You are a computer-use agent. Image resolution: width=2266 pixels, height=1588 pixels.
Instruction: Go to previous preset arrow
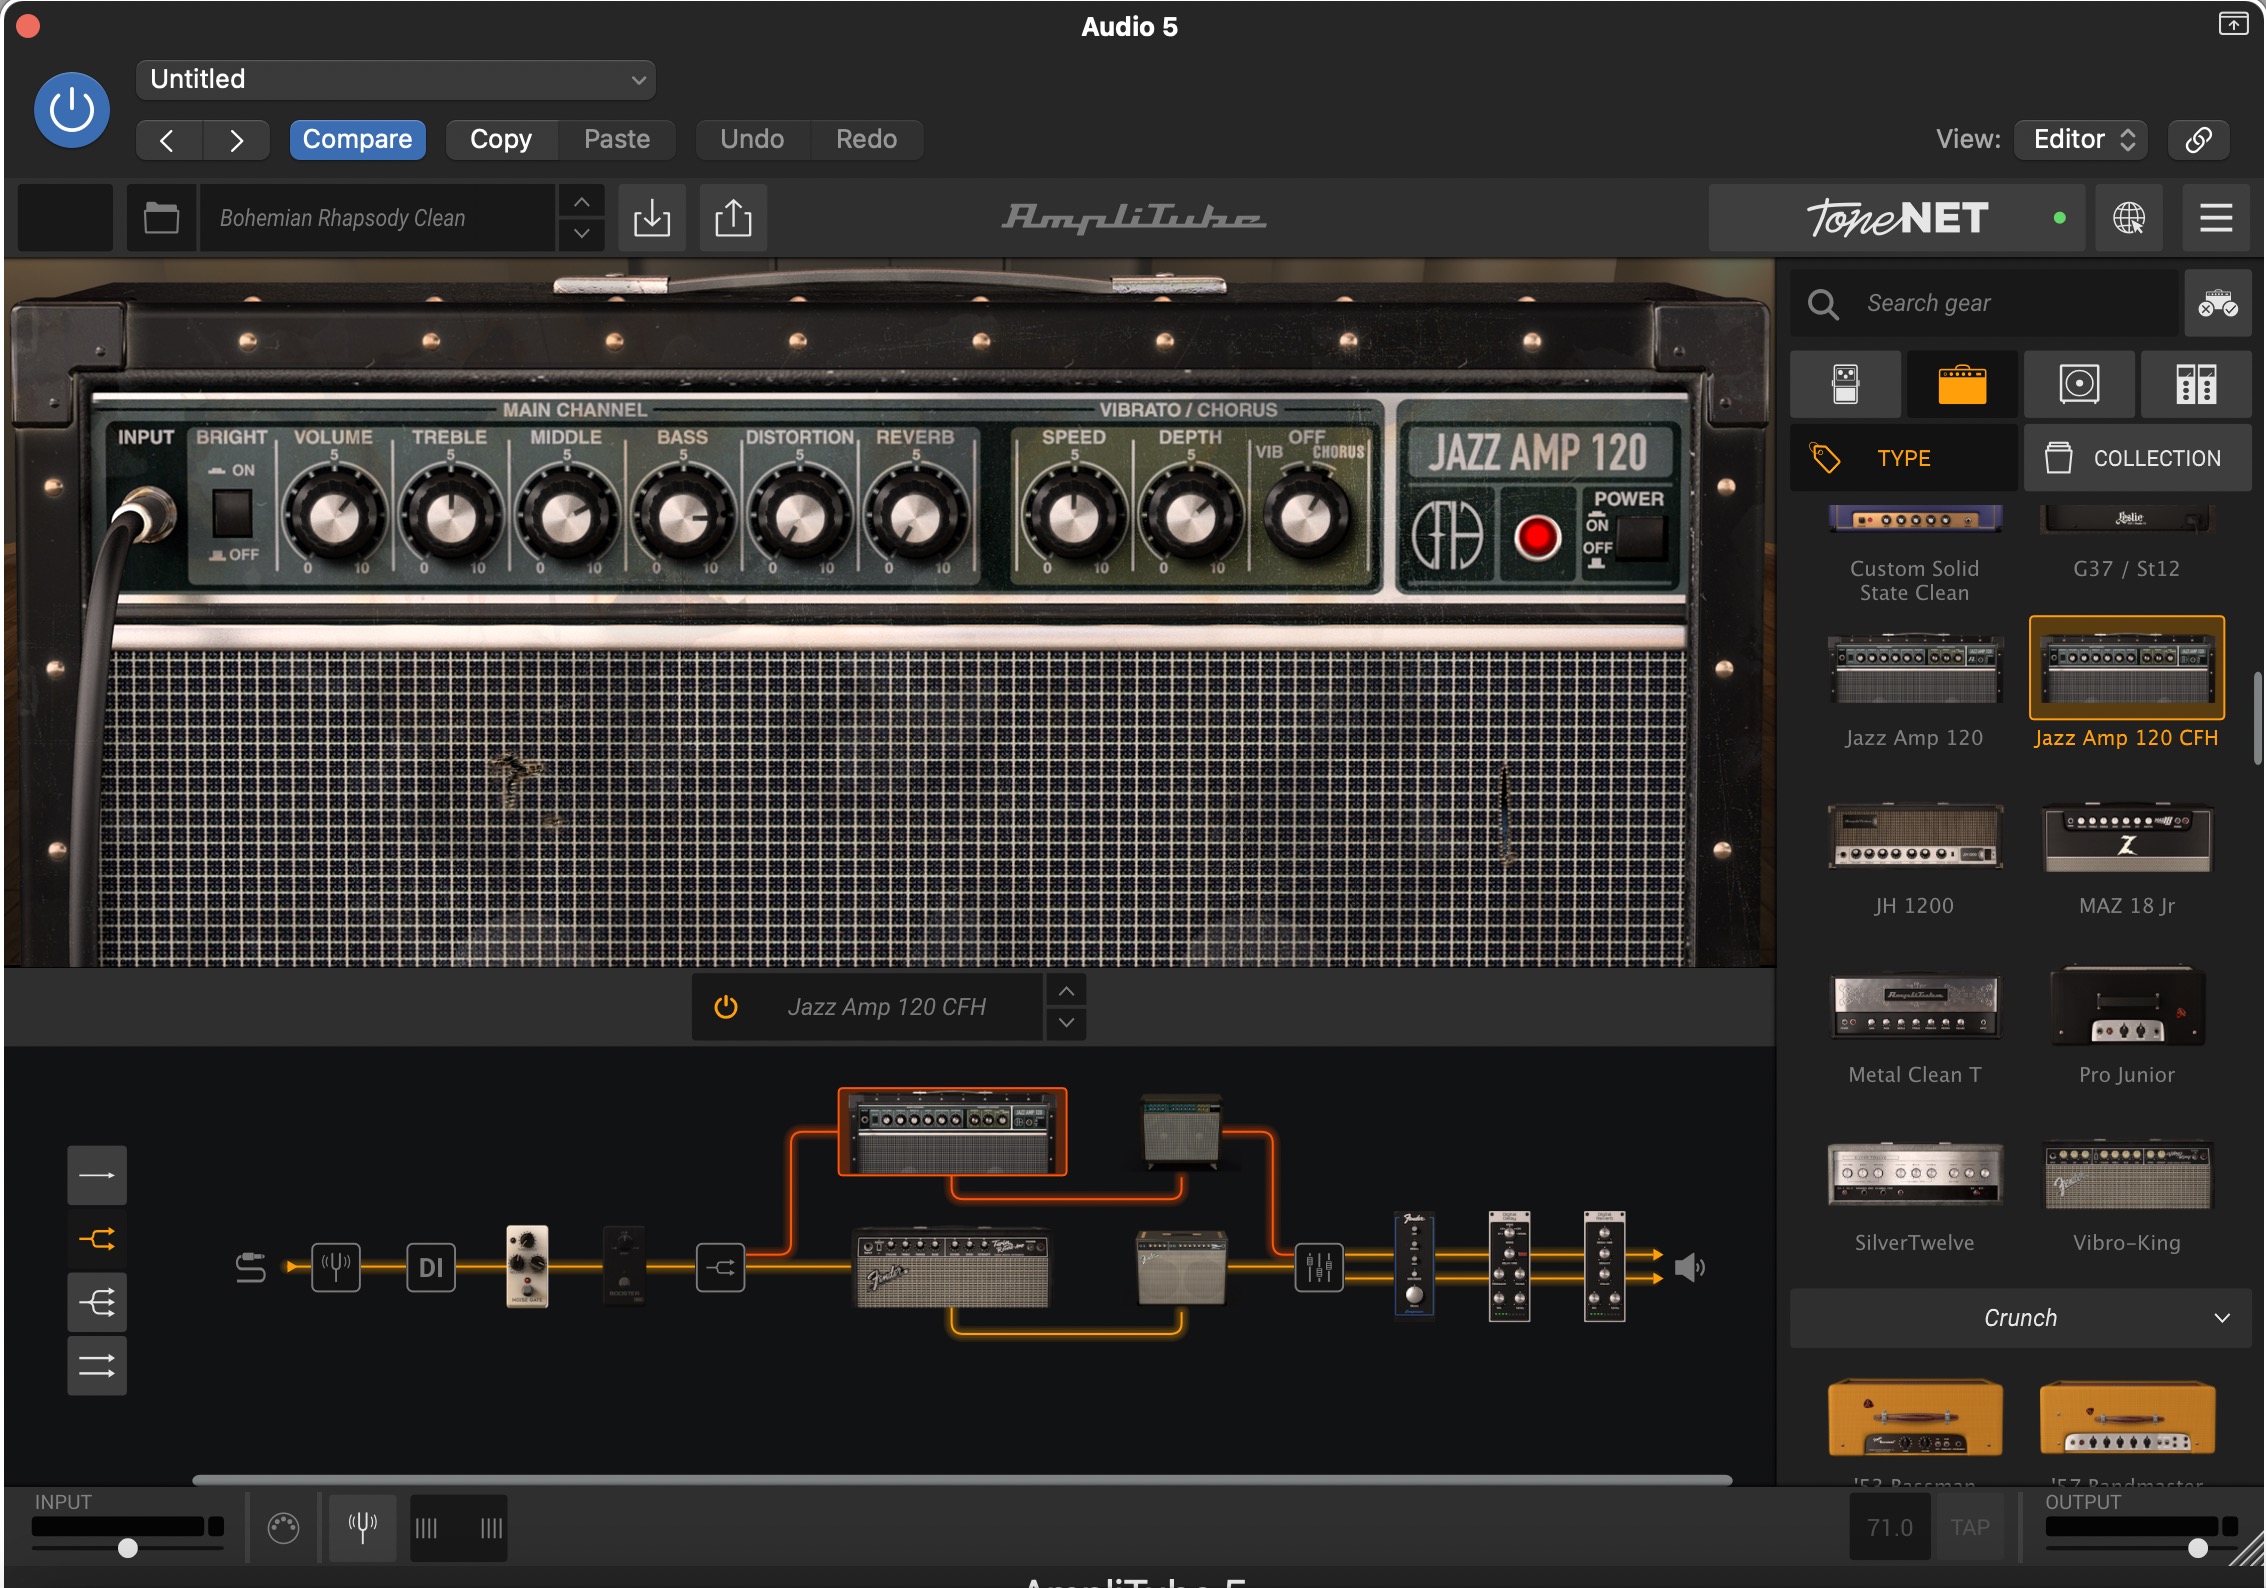[x=168, y=140]
